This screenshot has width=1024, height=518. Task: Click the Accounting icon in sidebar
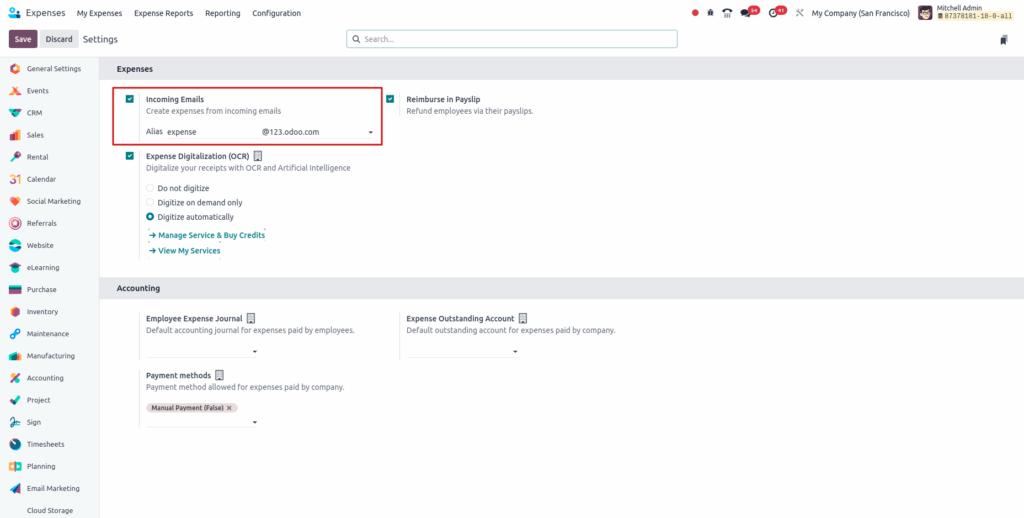point(15,378)
